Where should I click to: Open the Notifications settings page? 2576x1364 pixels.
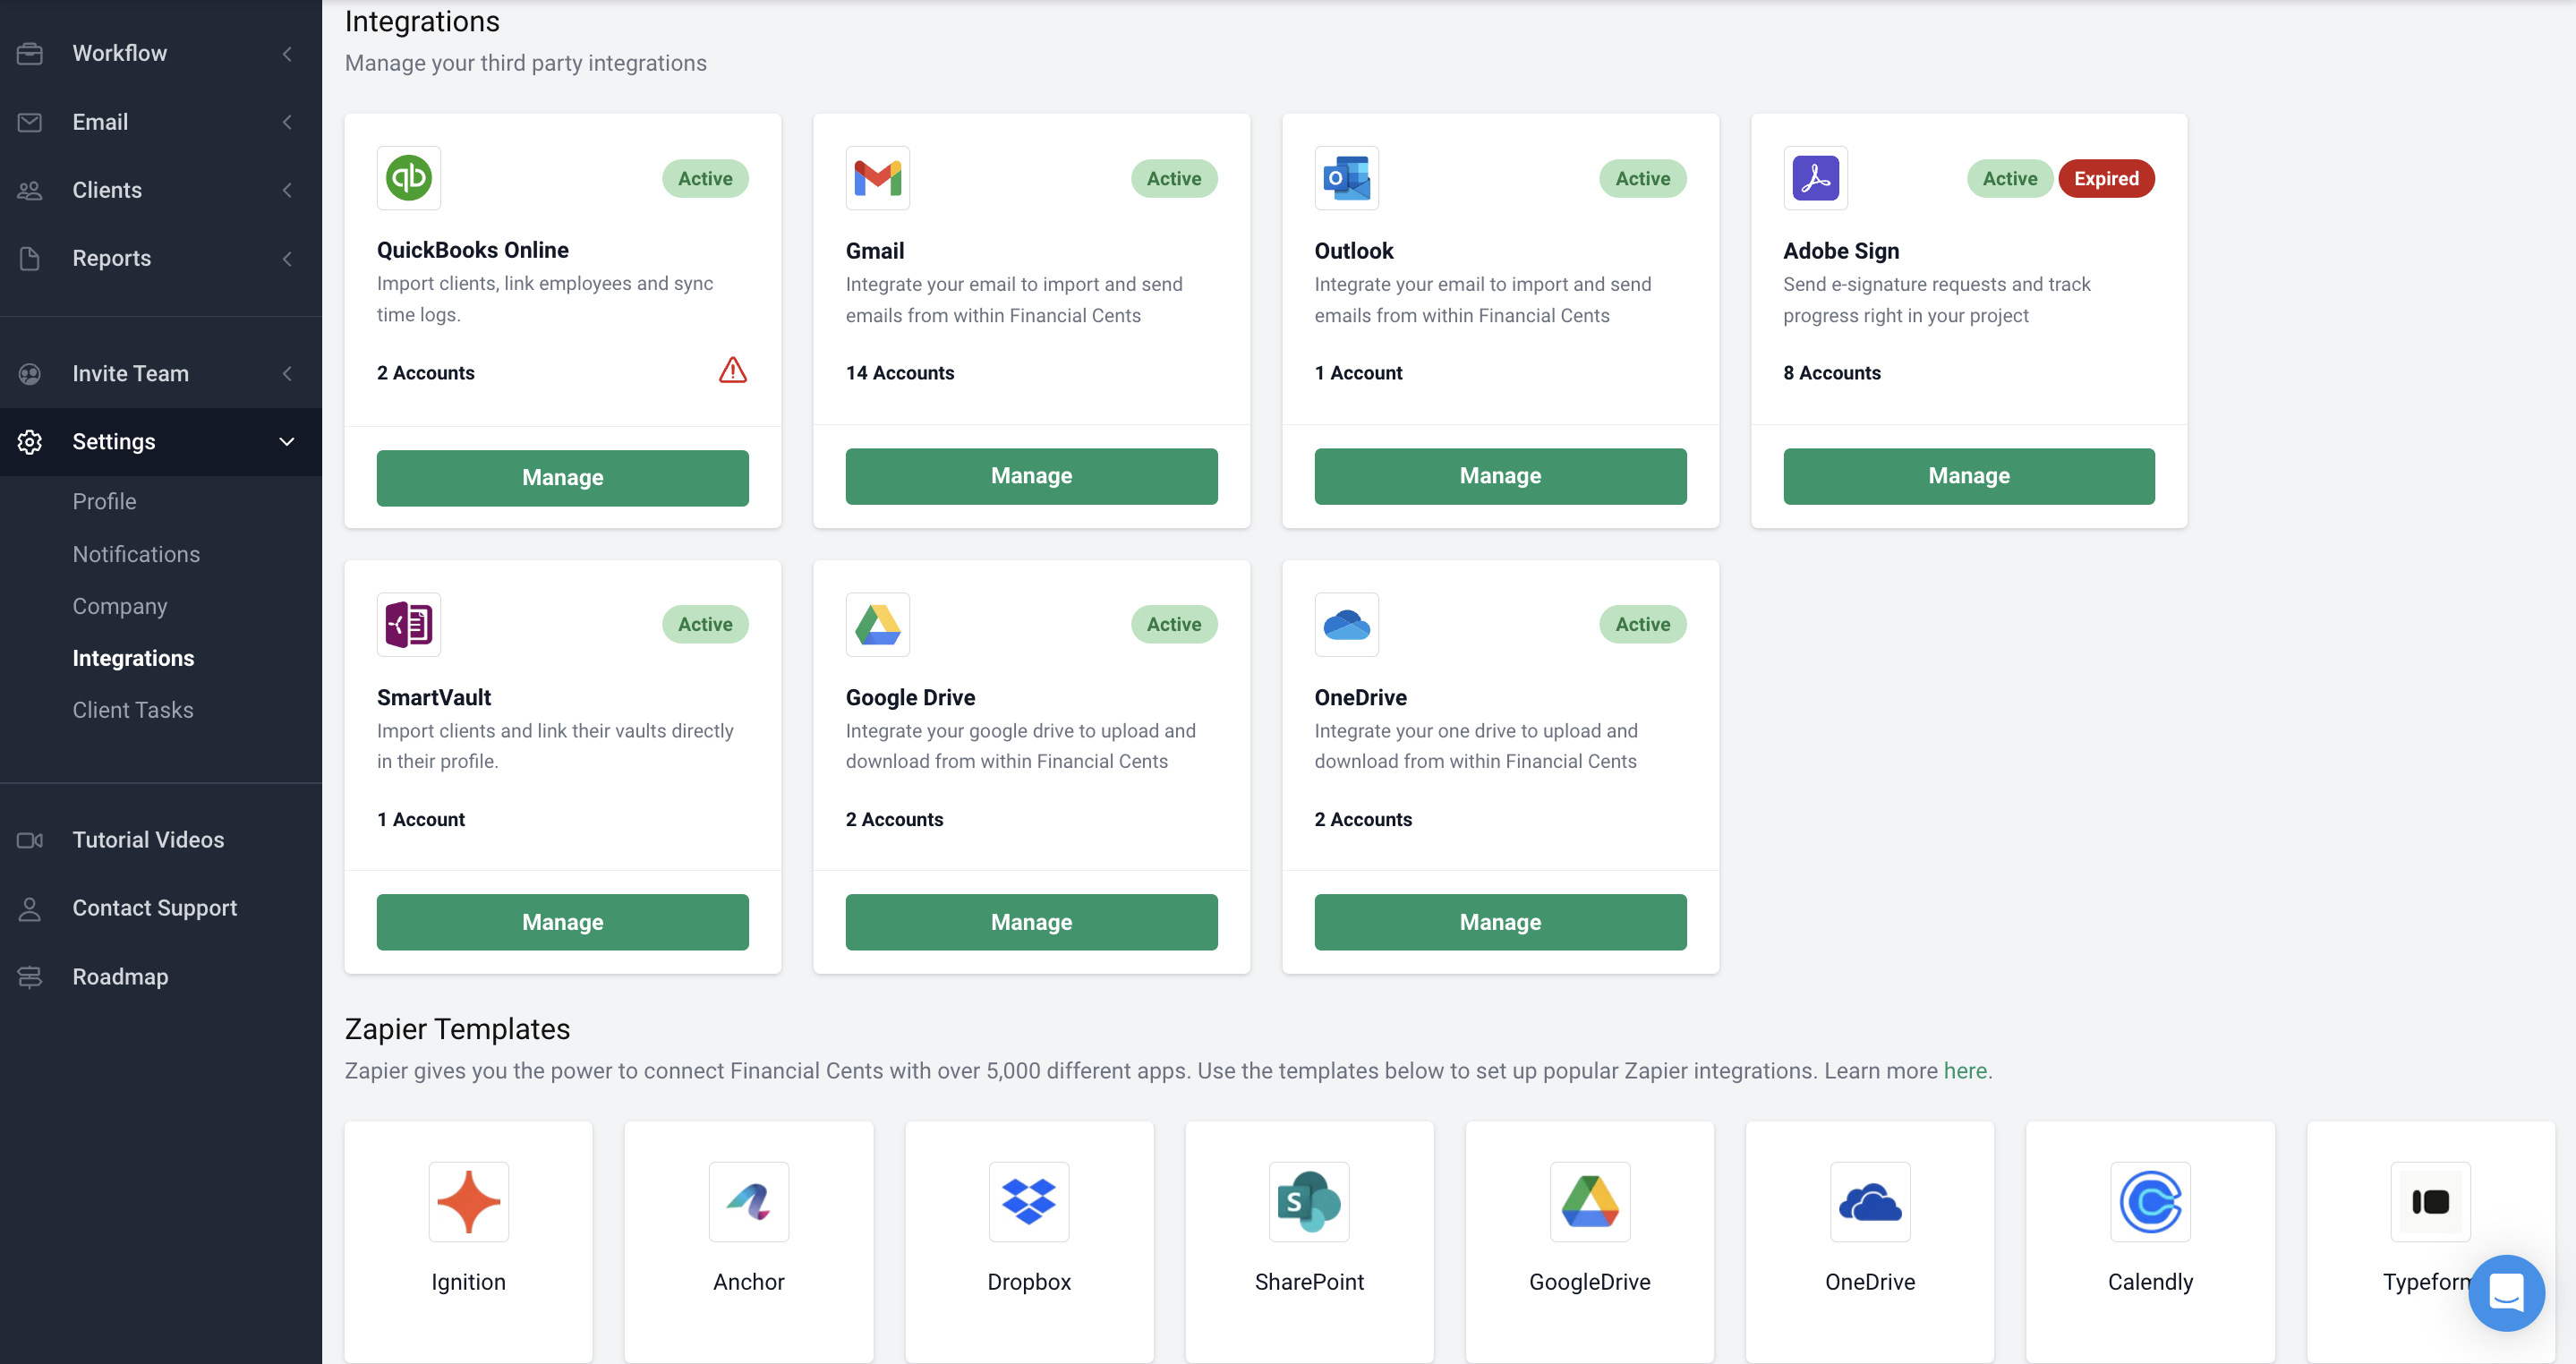(136, 553)
